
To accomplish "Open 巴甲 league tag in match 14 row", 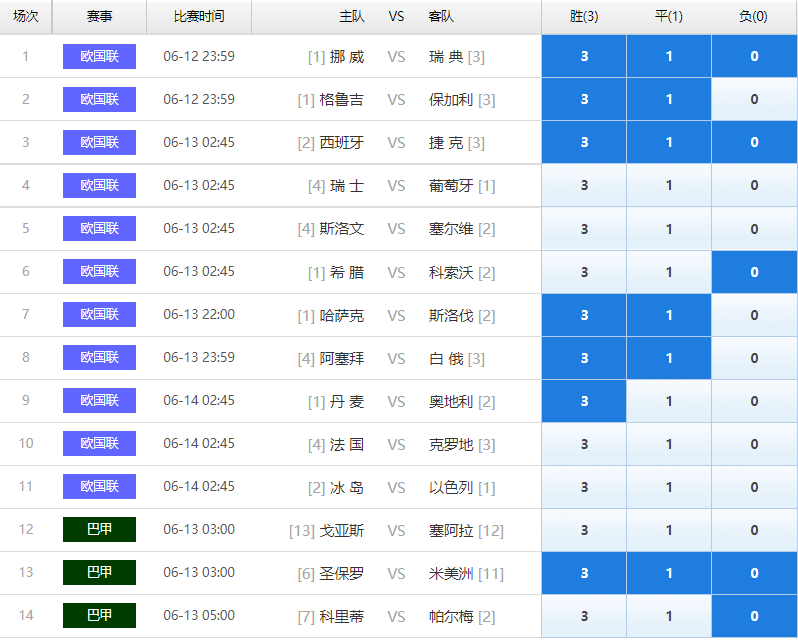I will 99,615.
